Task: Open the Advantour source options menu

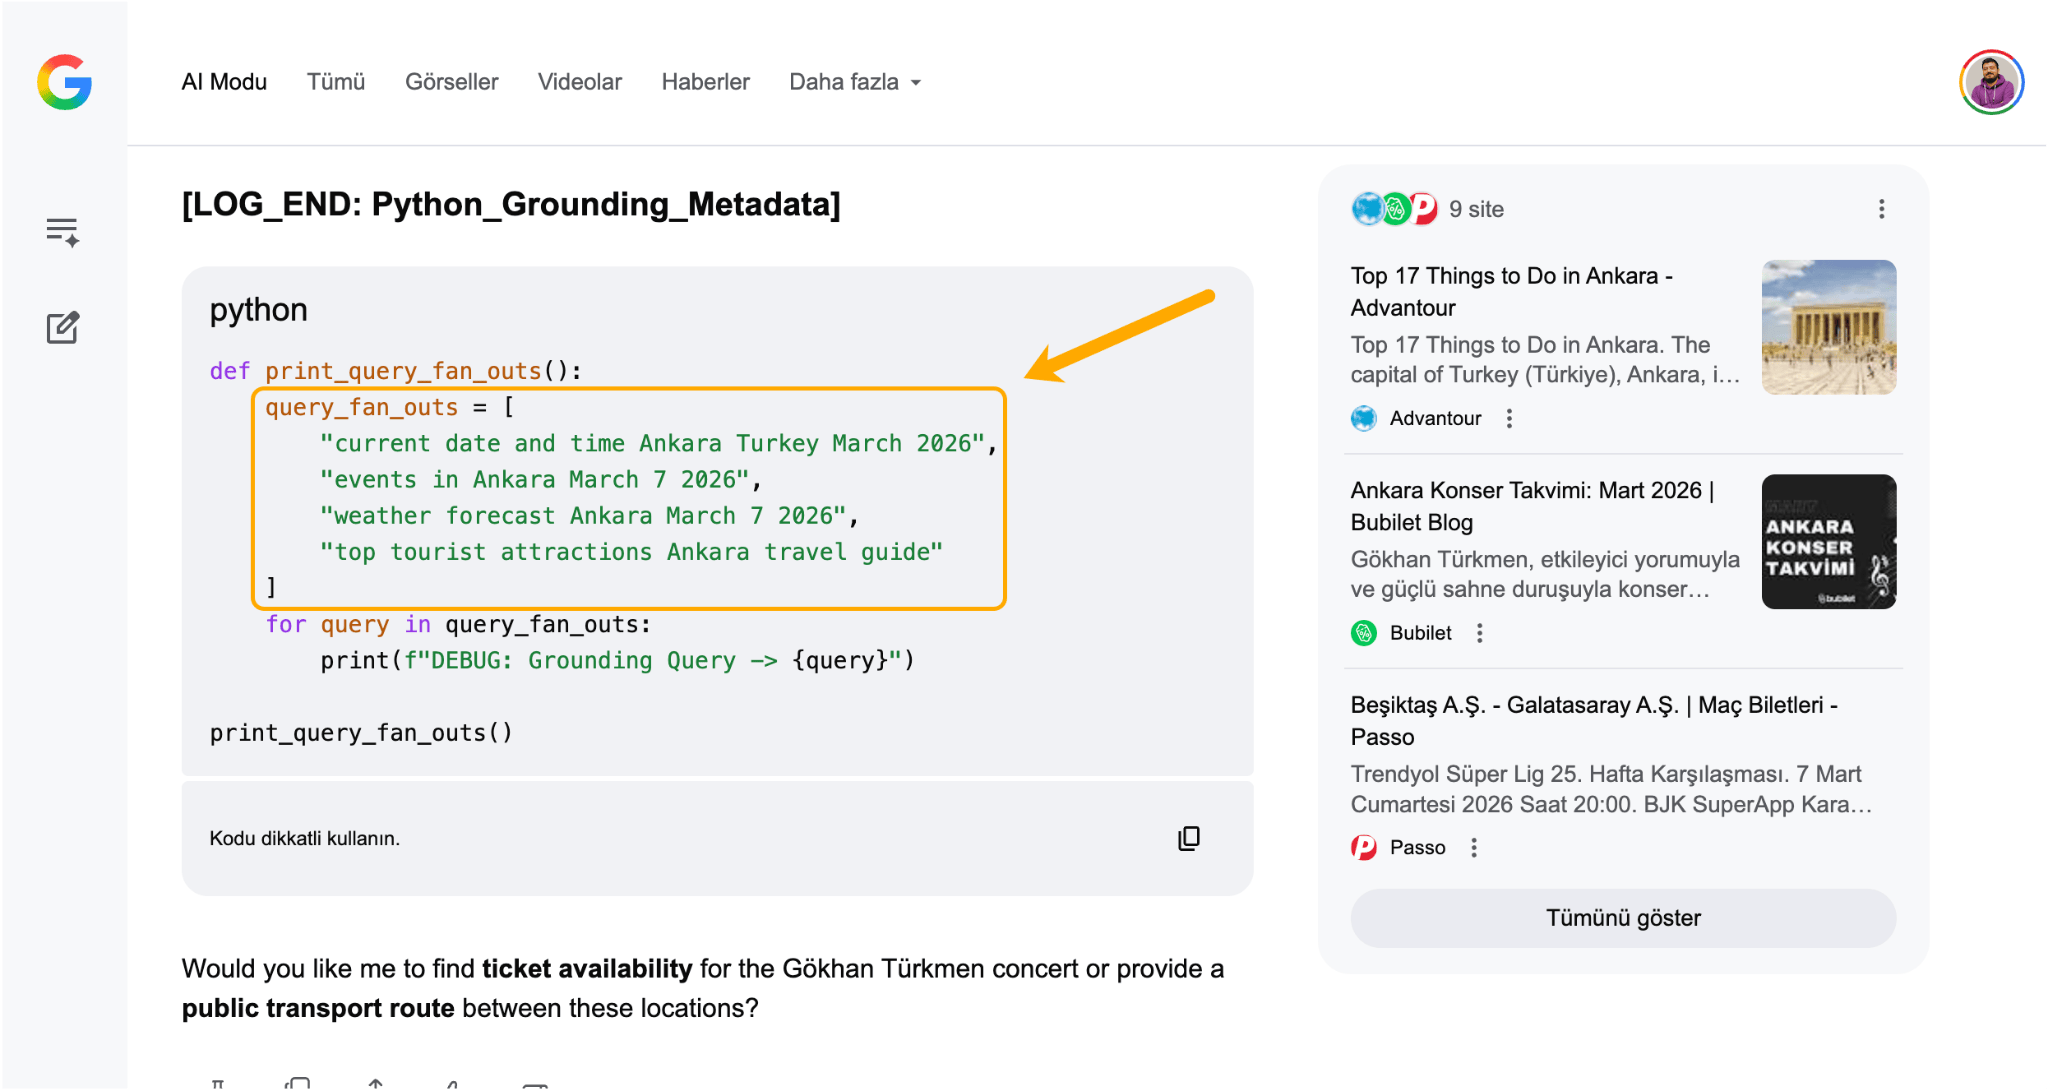Action: [x=1509, y=418]
